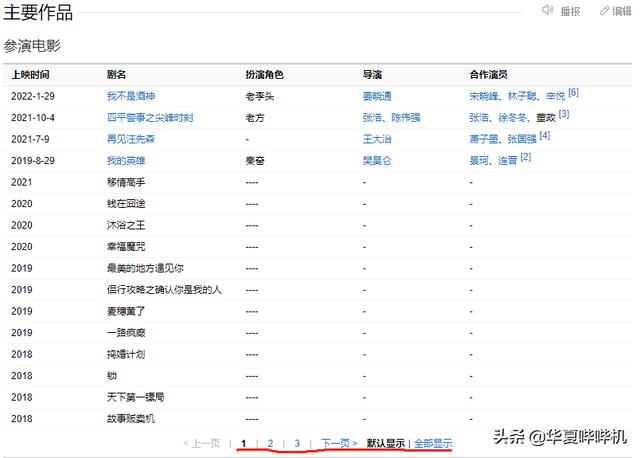Click the film title 沐浴之王
640x458 pixels.
click(x=126, y=225)
